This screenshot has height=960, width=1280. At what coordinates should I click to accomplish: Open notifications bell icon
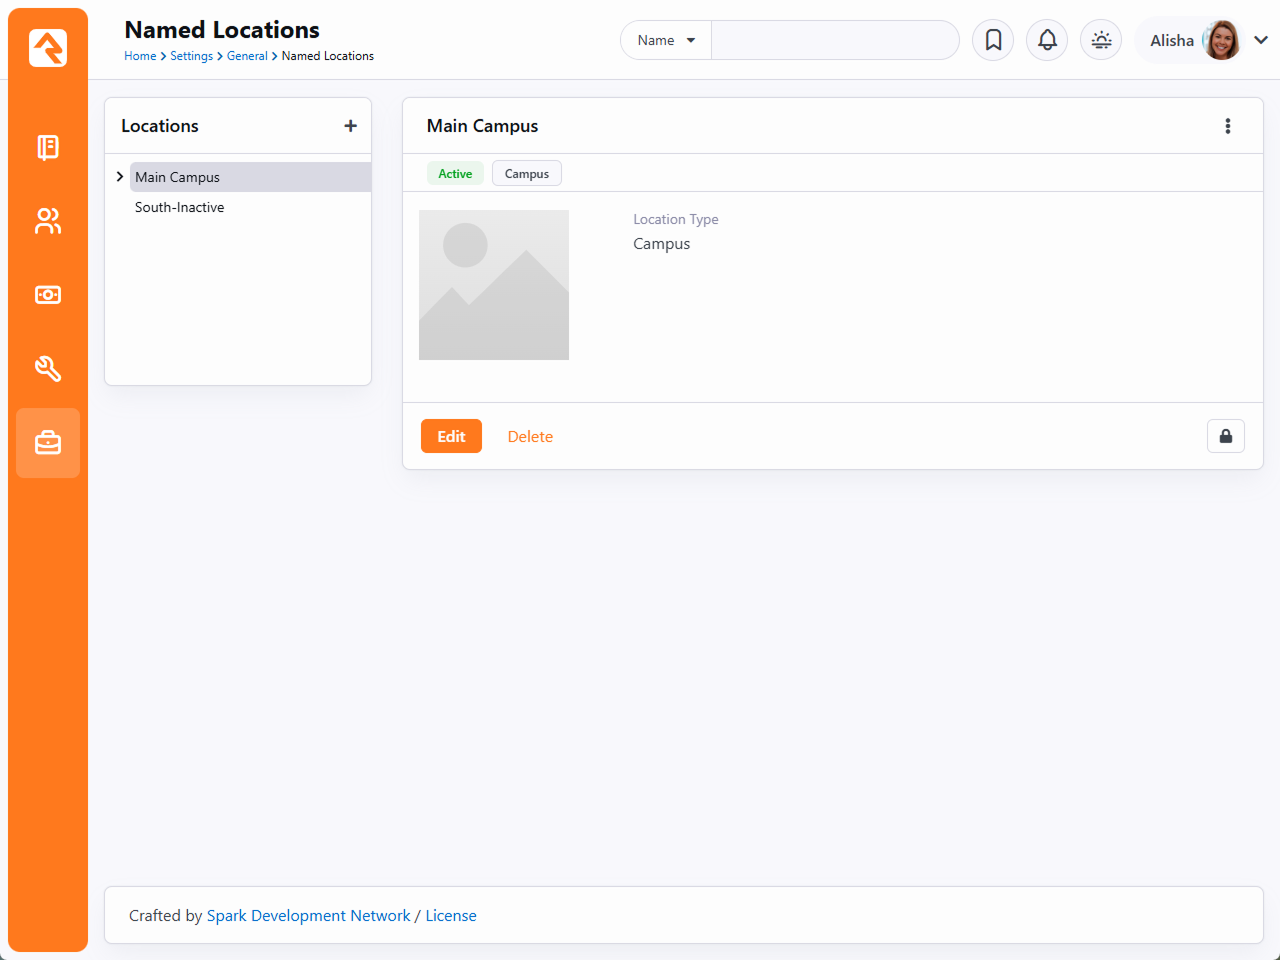[1047, 40]
